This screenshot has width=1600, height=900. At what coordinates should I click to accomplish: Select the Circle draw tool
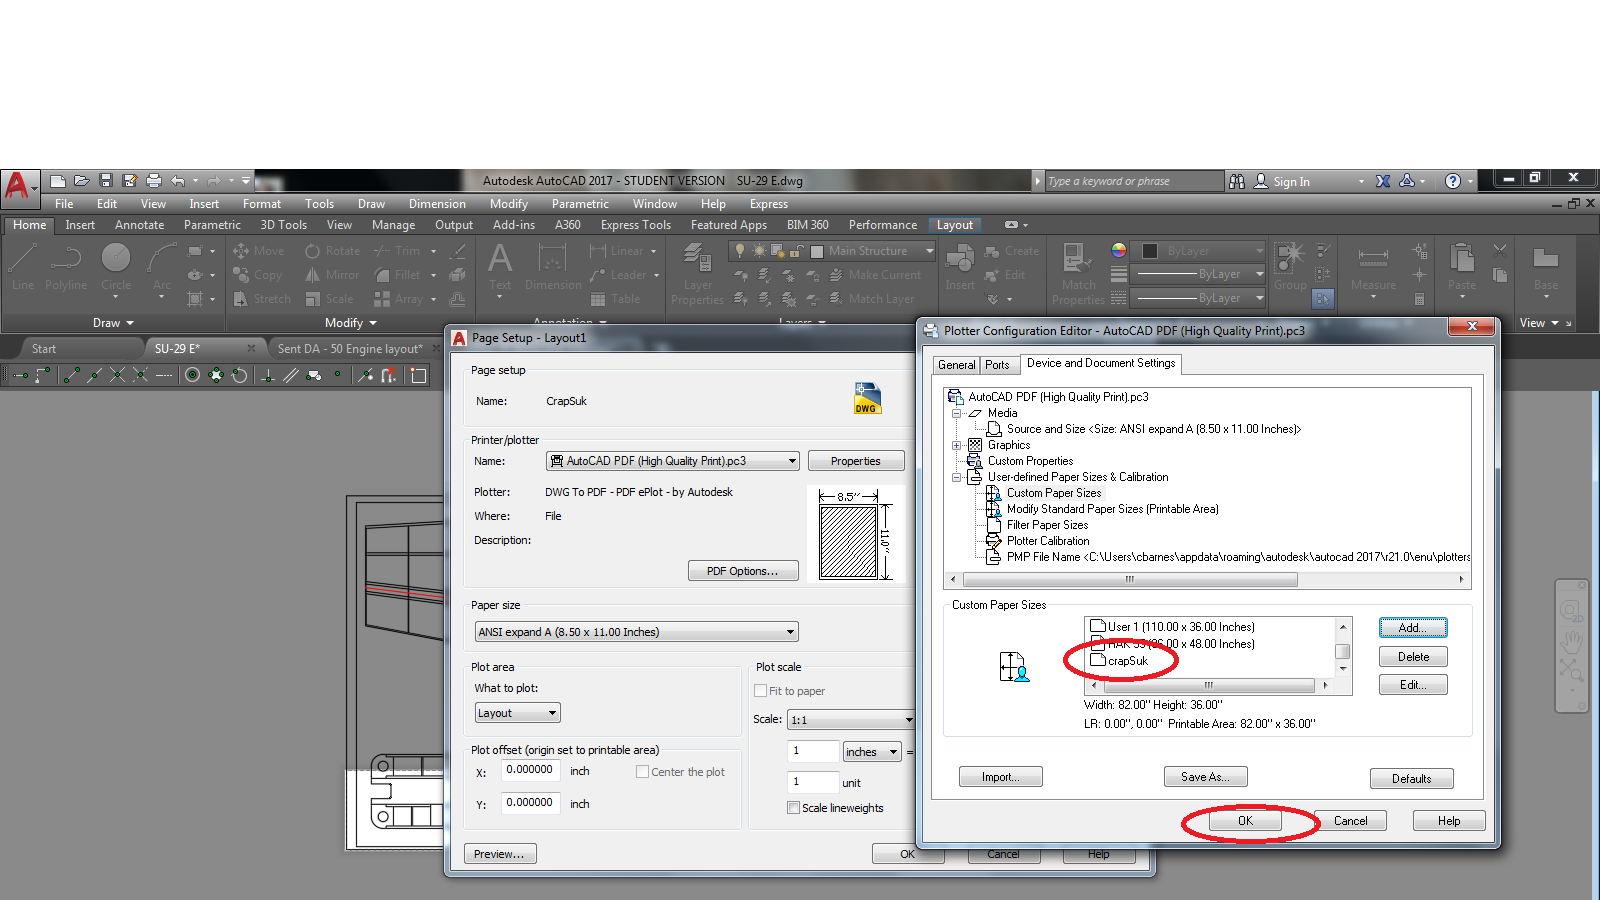116,266
